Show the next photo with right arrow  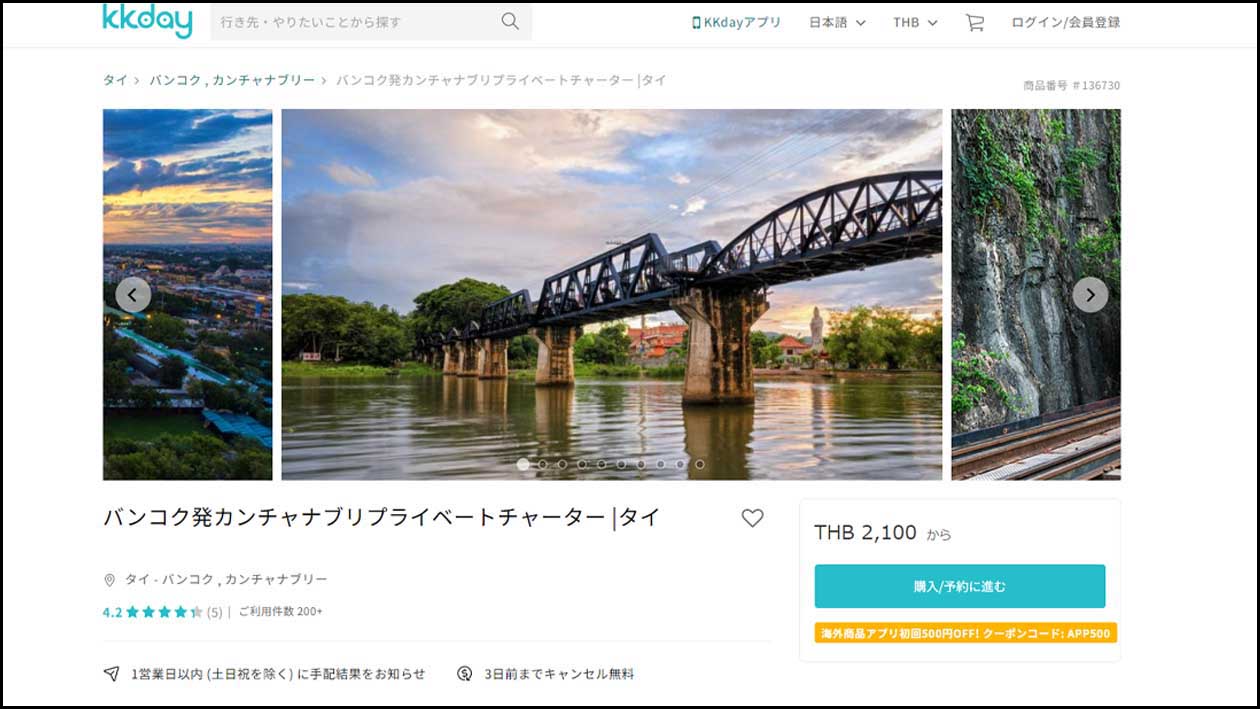point(1090,295)
